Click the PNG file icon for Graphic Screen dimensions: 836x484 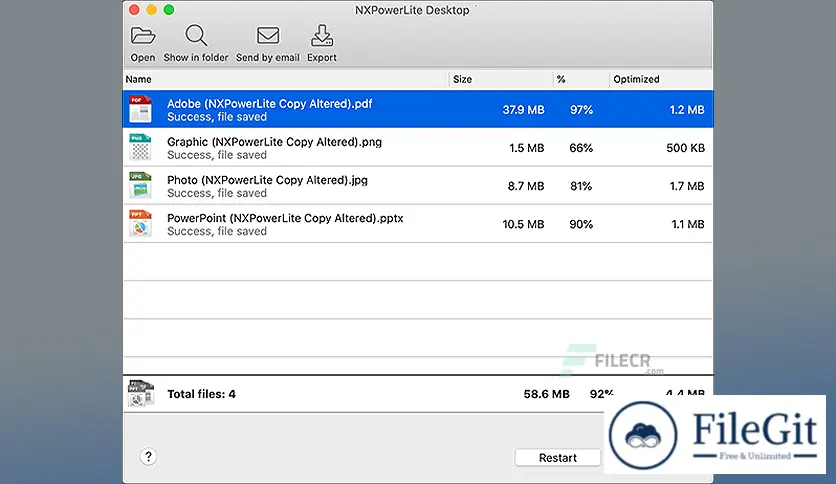pyautogui.click(x=140, y=148)
